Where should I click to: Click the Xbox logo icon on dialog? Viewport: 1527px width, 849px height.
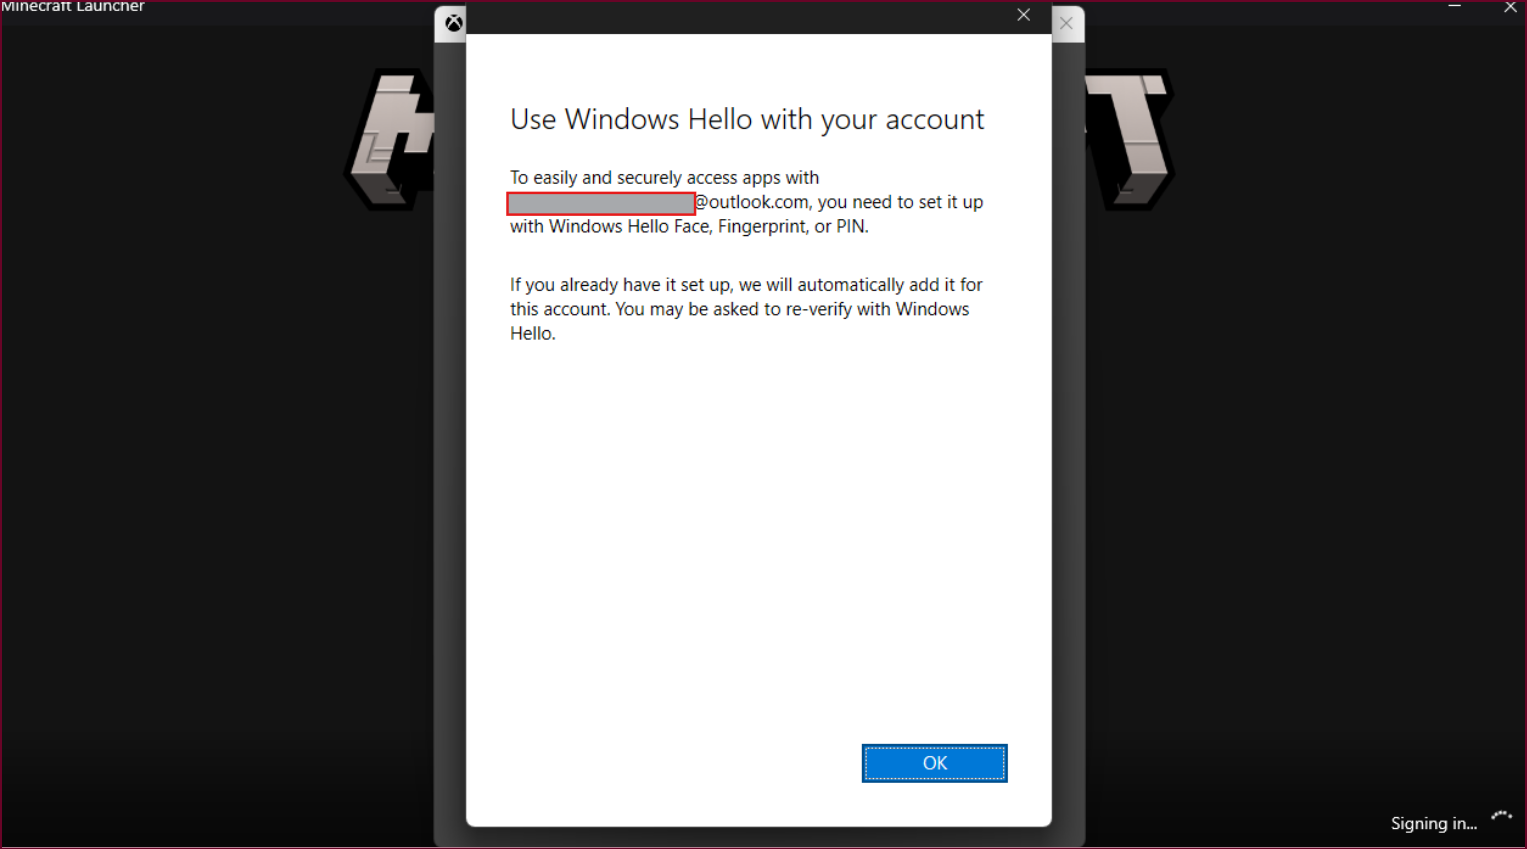[x=453, y=22]
